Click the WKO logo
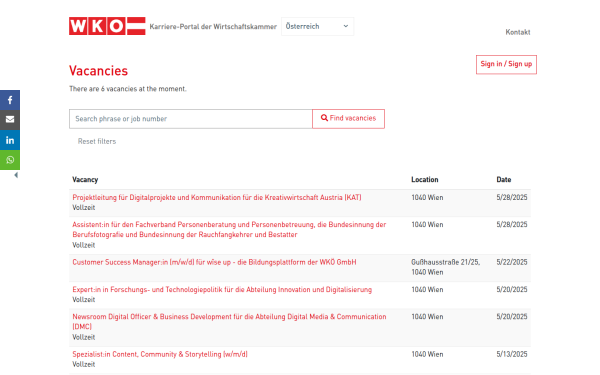600x375 pixels. pos(107,26)
